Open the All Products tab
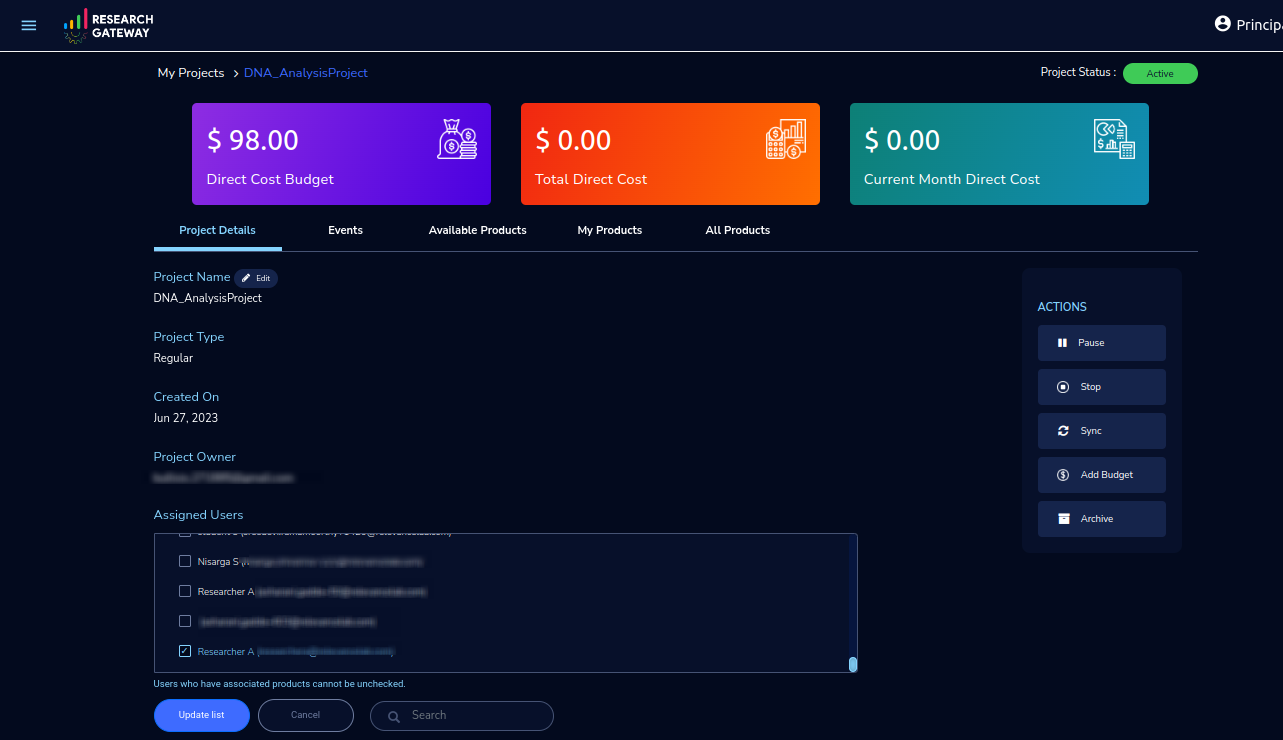 point(738,230)
